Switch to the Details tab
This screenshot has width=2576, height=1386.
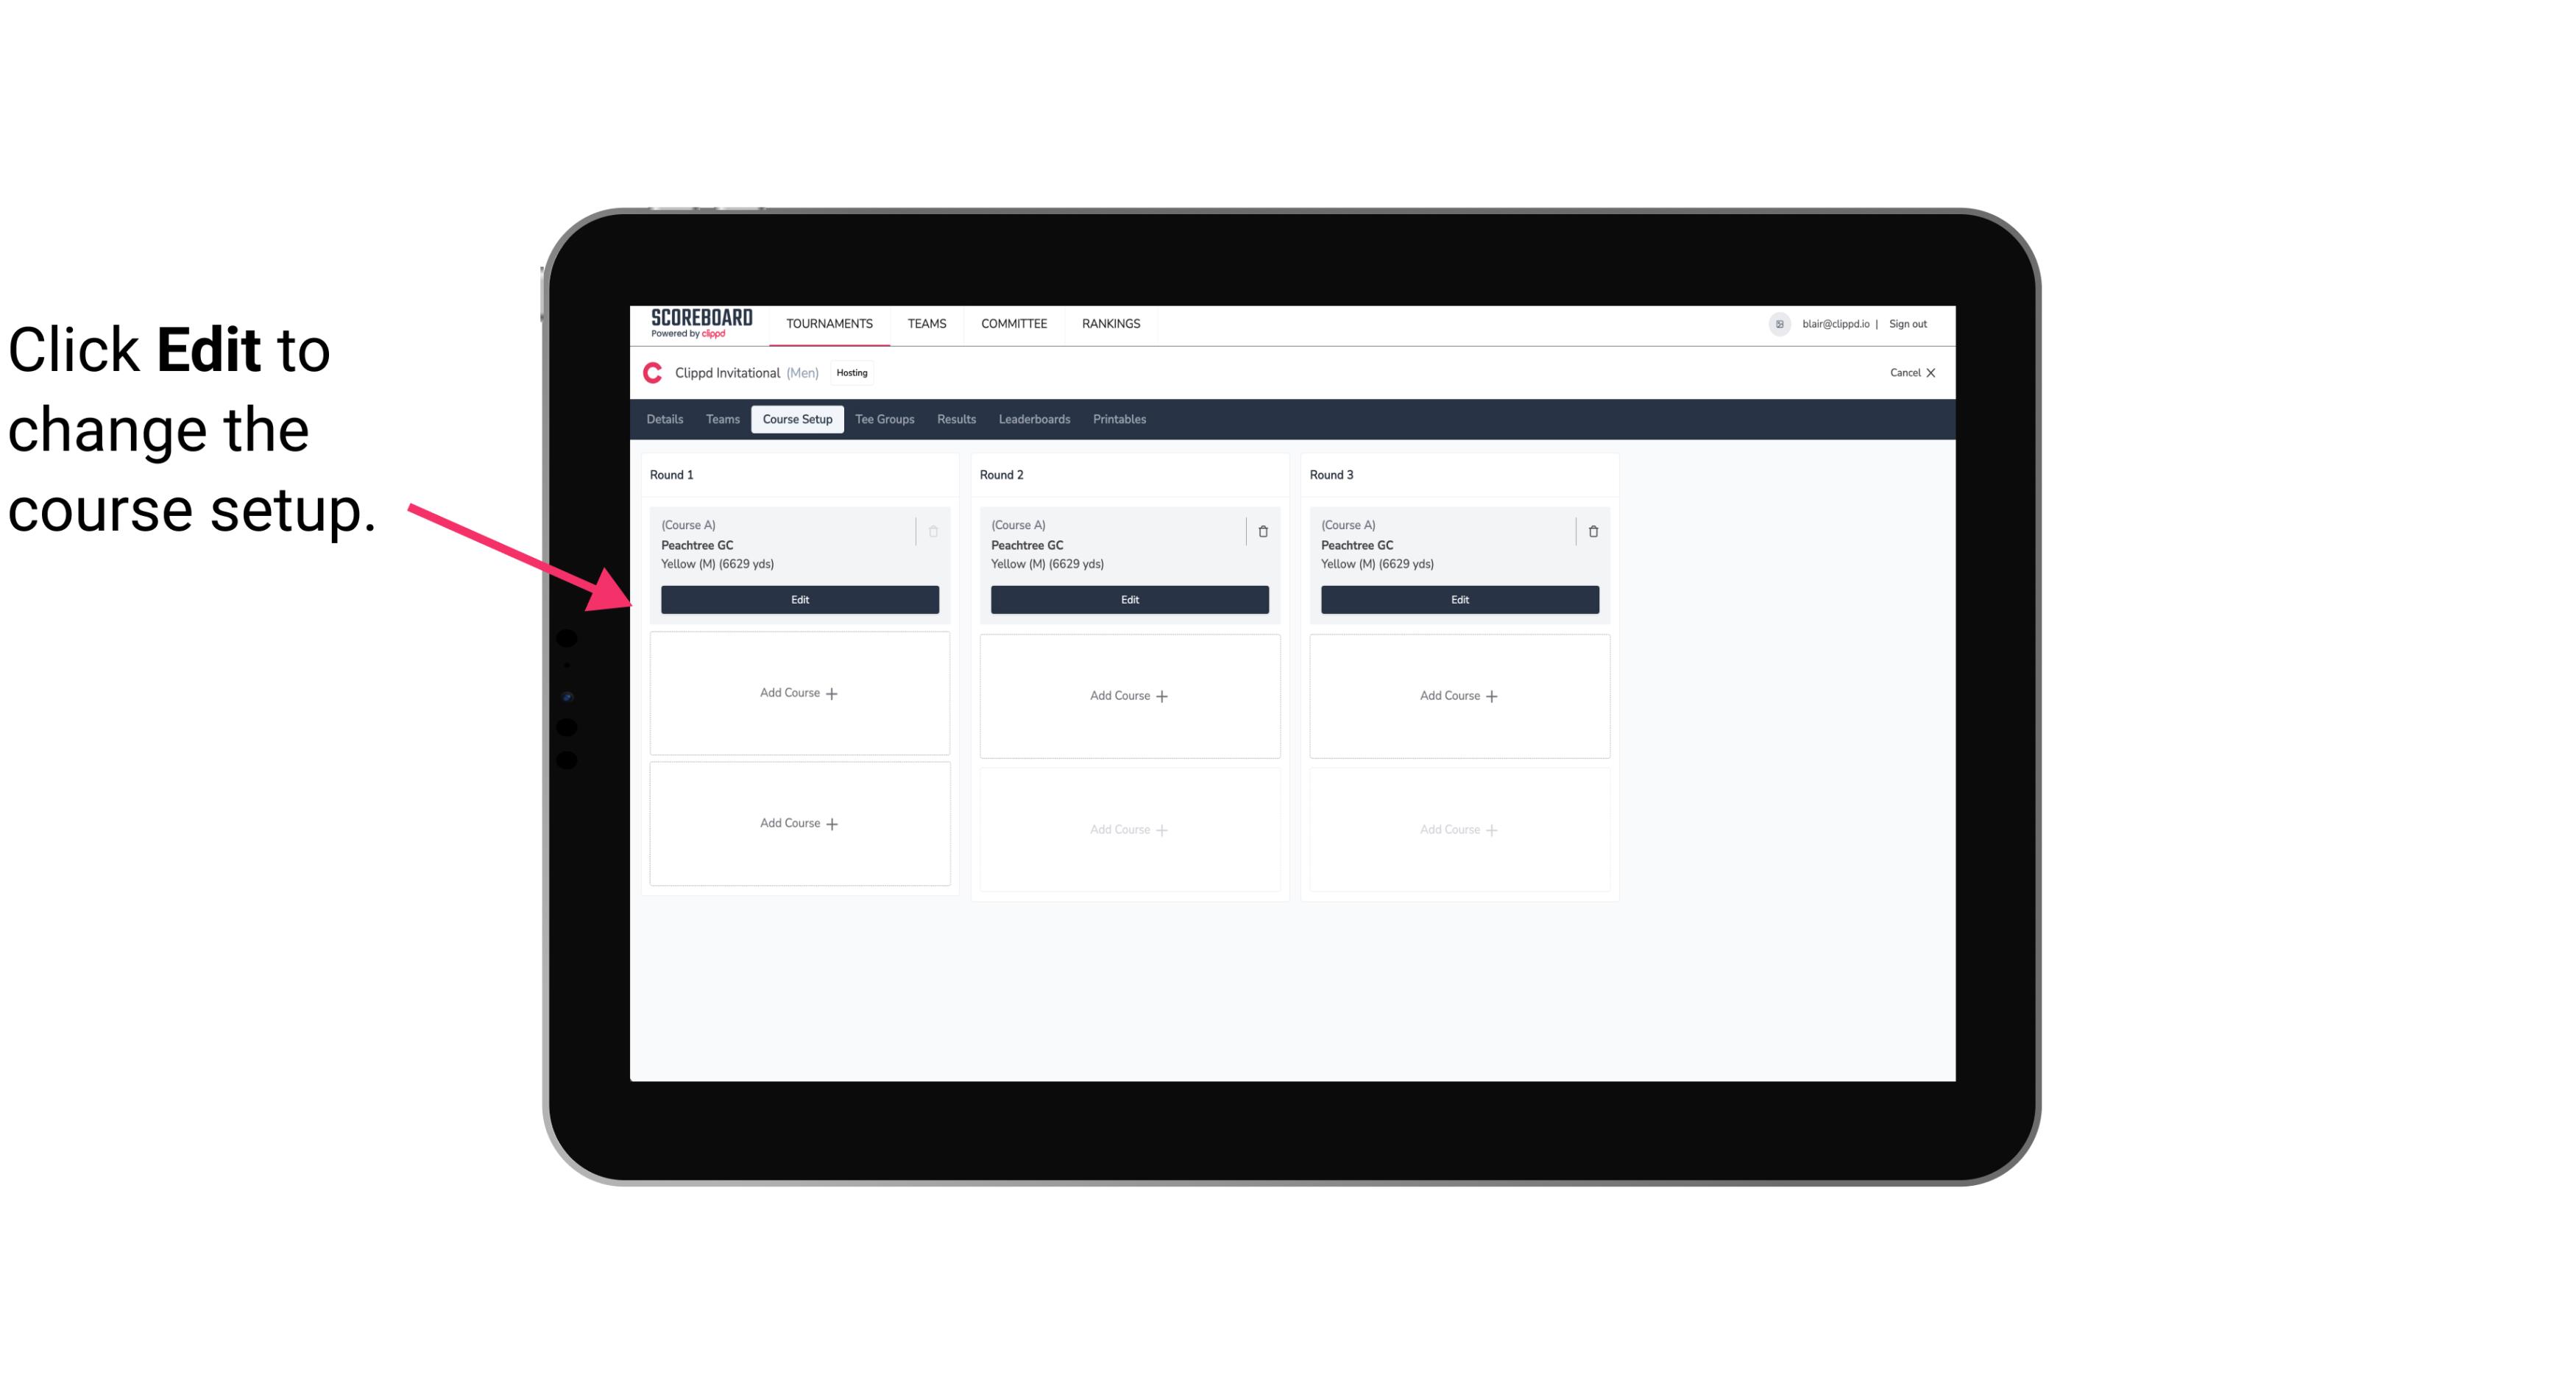point(665,418)
